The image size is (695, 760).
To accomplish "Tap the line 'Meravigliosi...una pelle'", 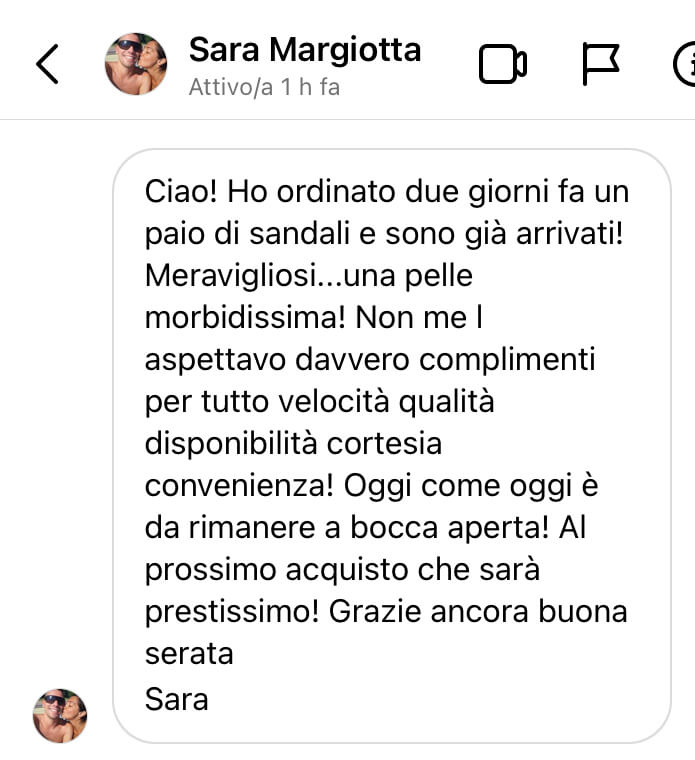I will point(309,275).
